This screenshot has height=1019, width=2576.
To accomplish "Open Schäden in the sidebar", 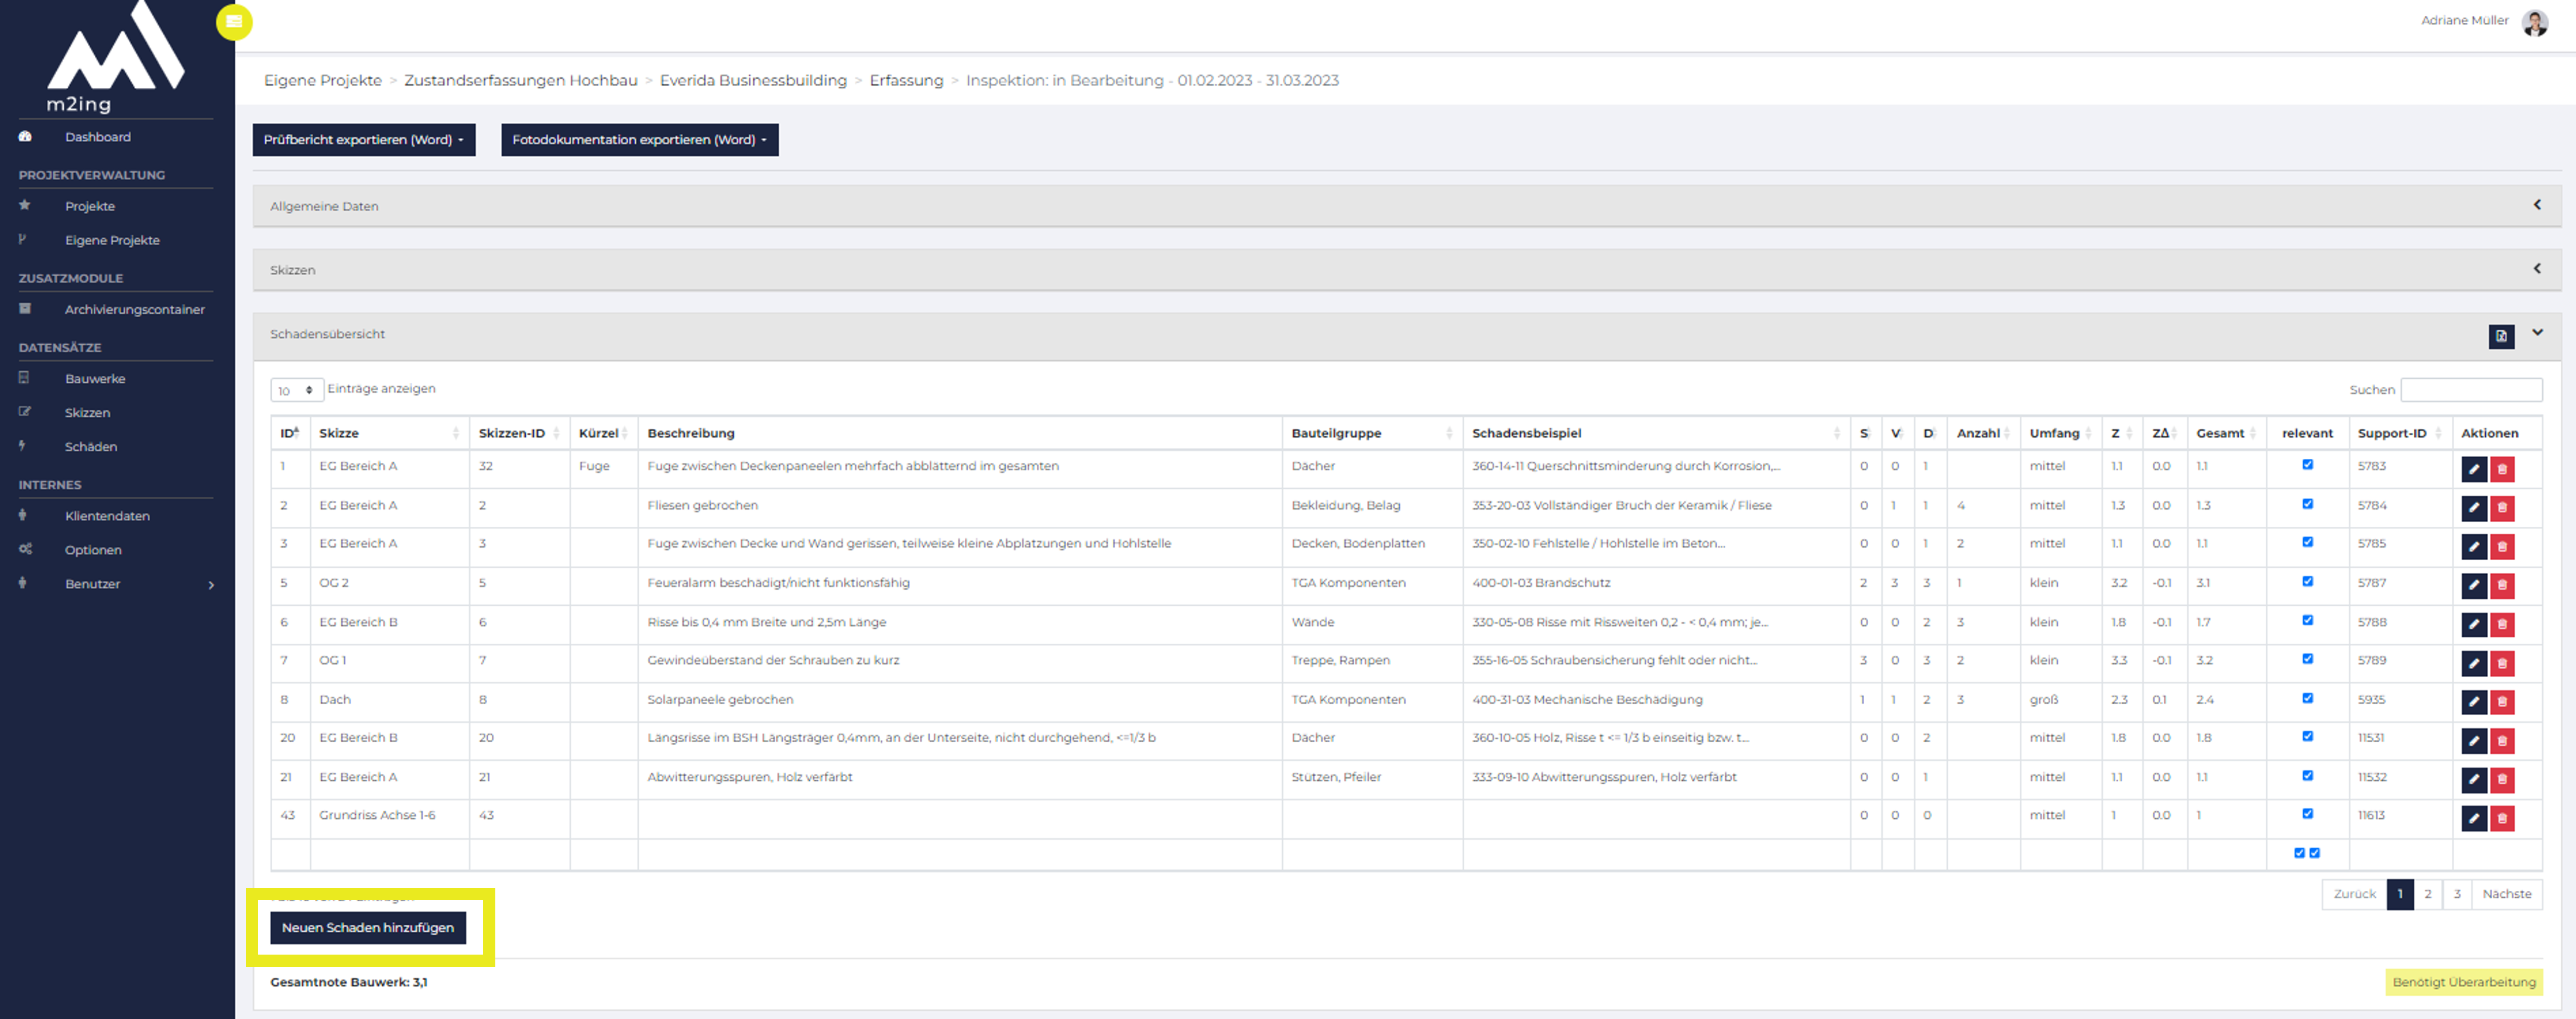I will click(91, 447).
